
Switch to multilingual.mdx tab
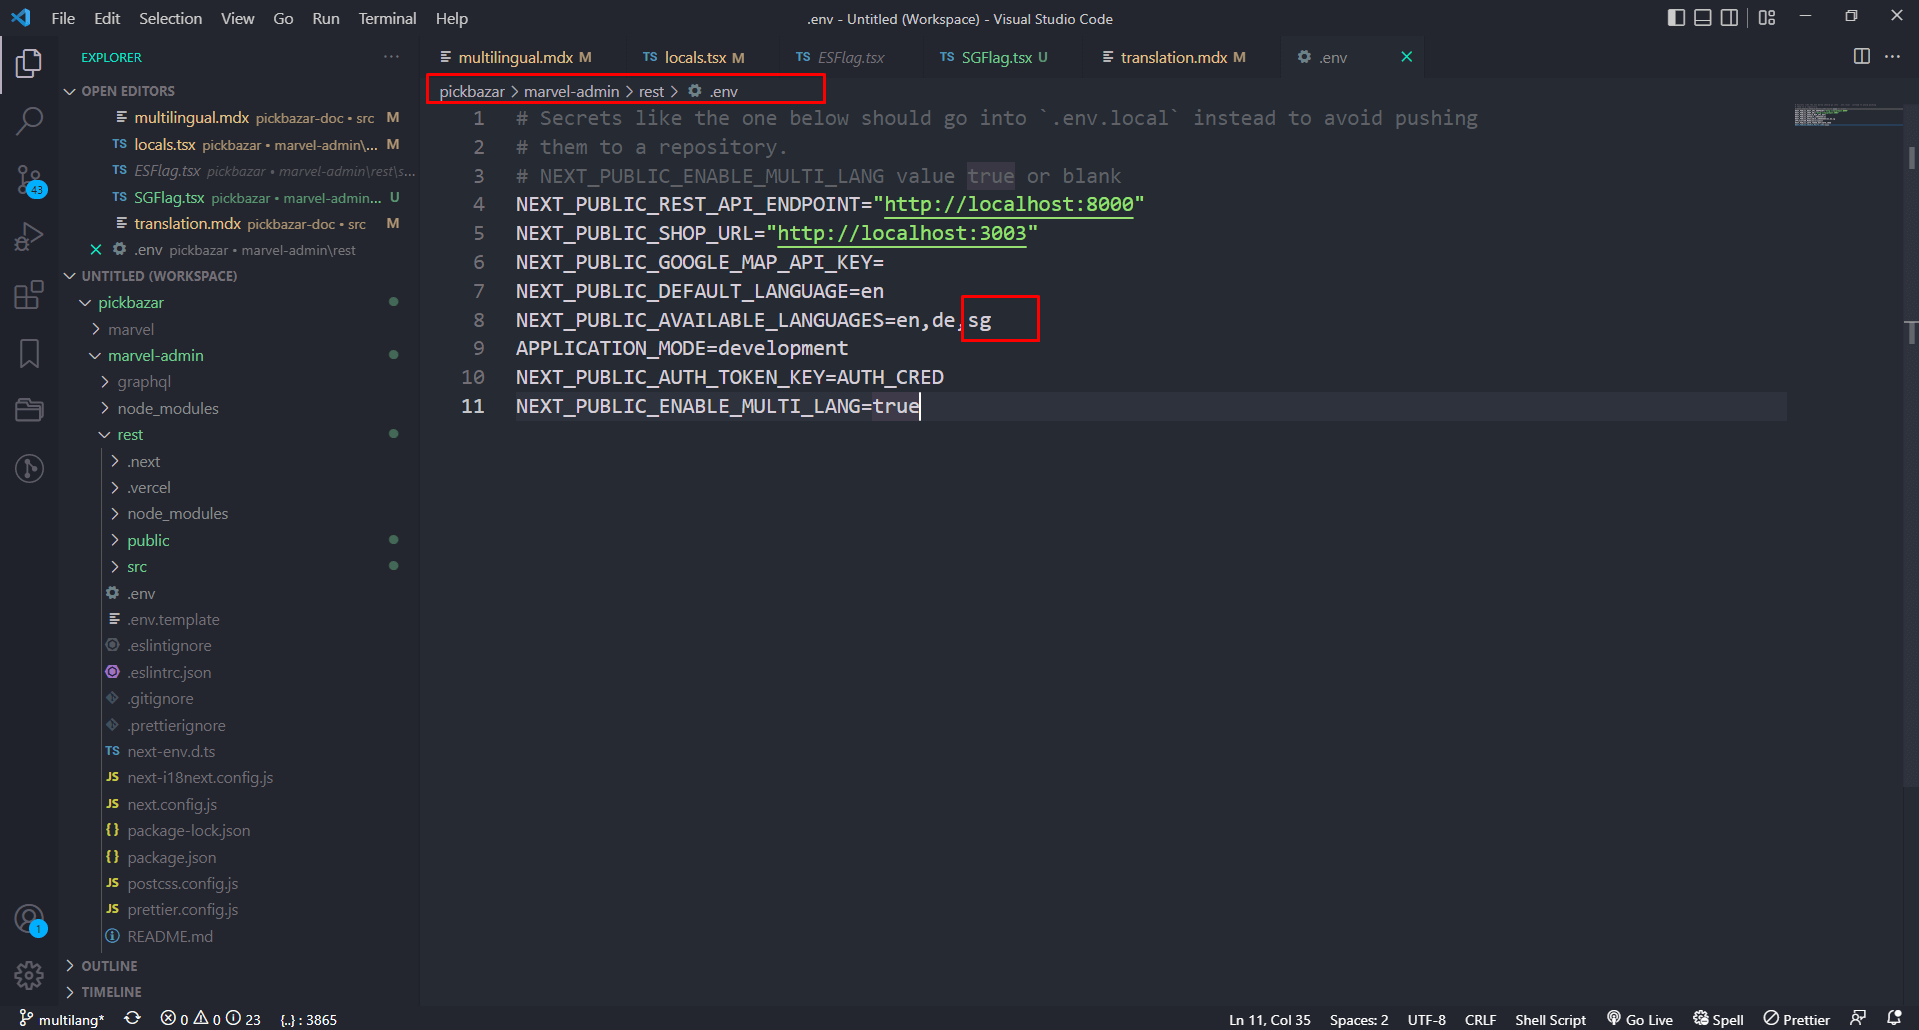[517, 57]
